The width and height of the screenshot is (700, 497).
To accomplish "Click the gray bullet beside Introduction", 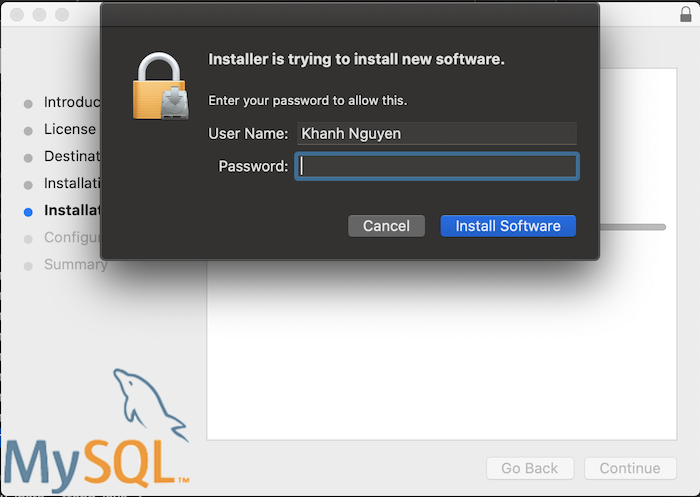I will click(28, 104).
